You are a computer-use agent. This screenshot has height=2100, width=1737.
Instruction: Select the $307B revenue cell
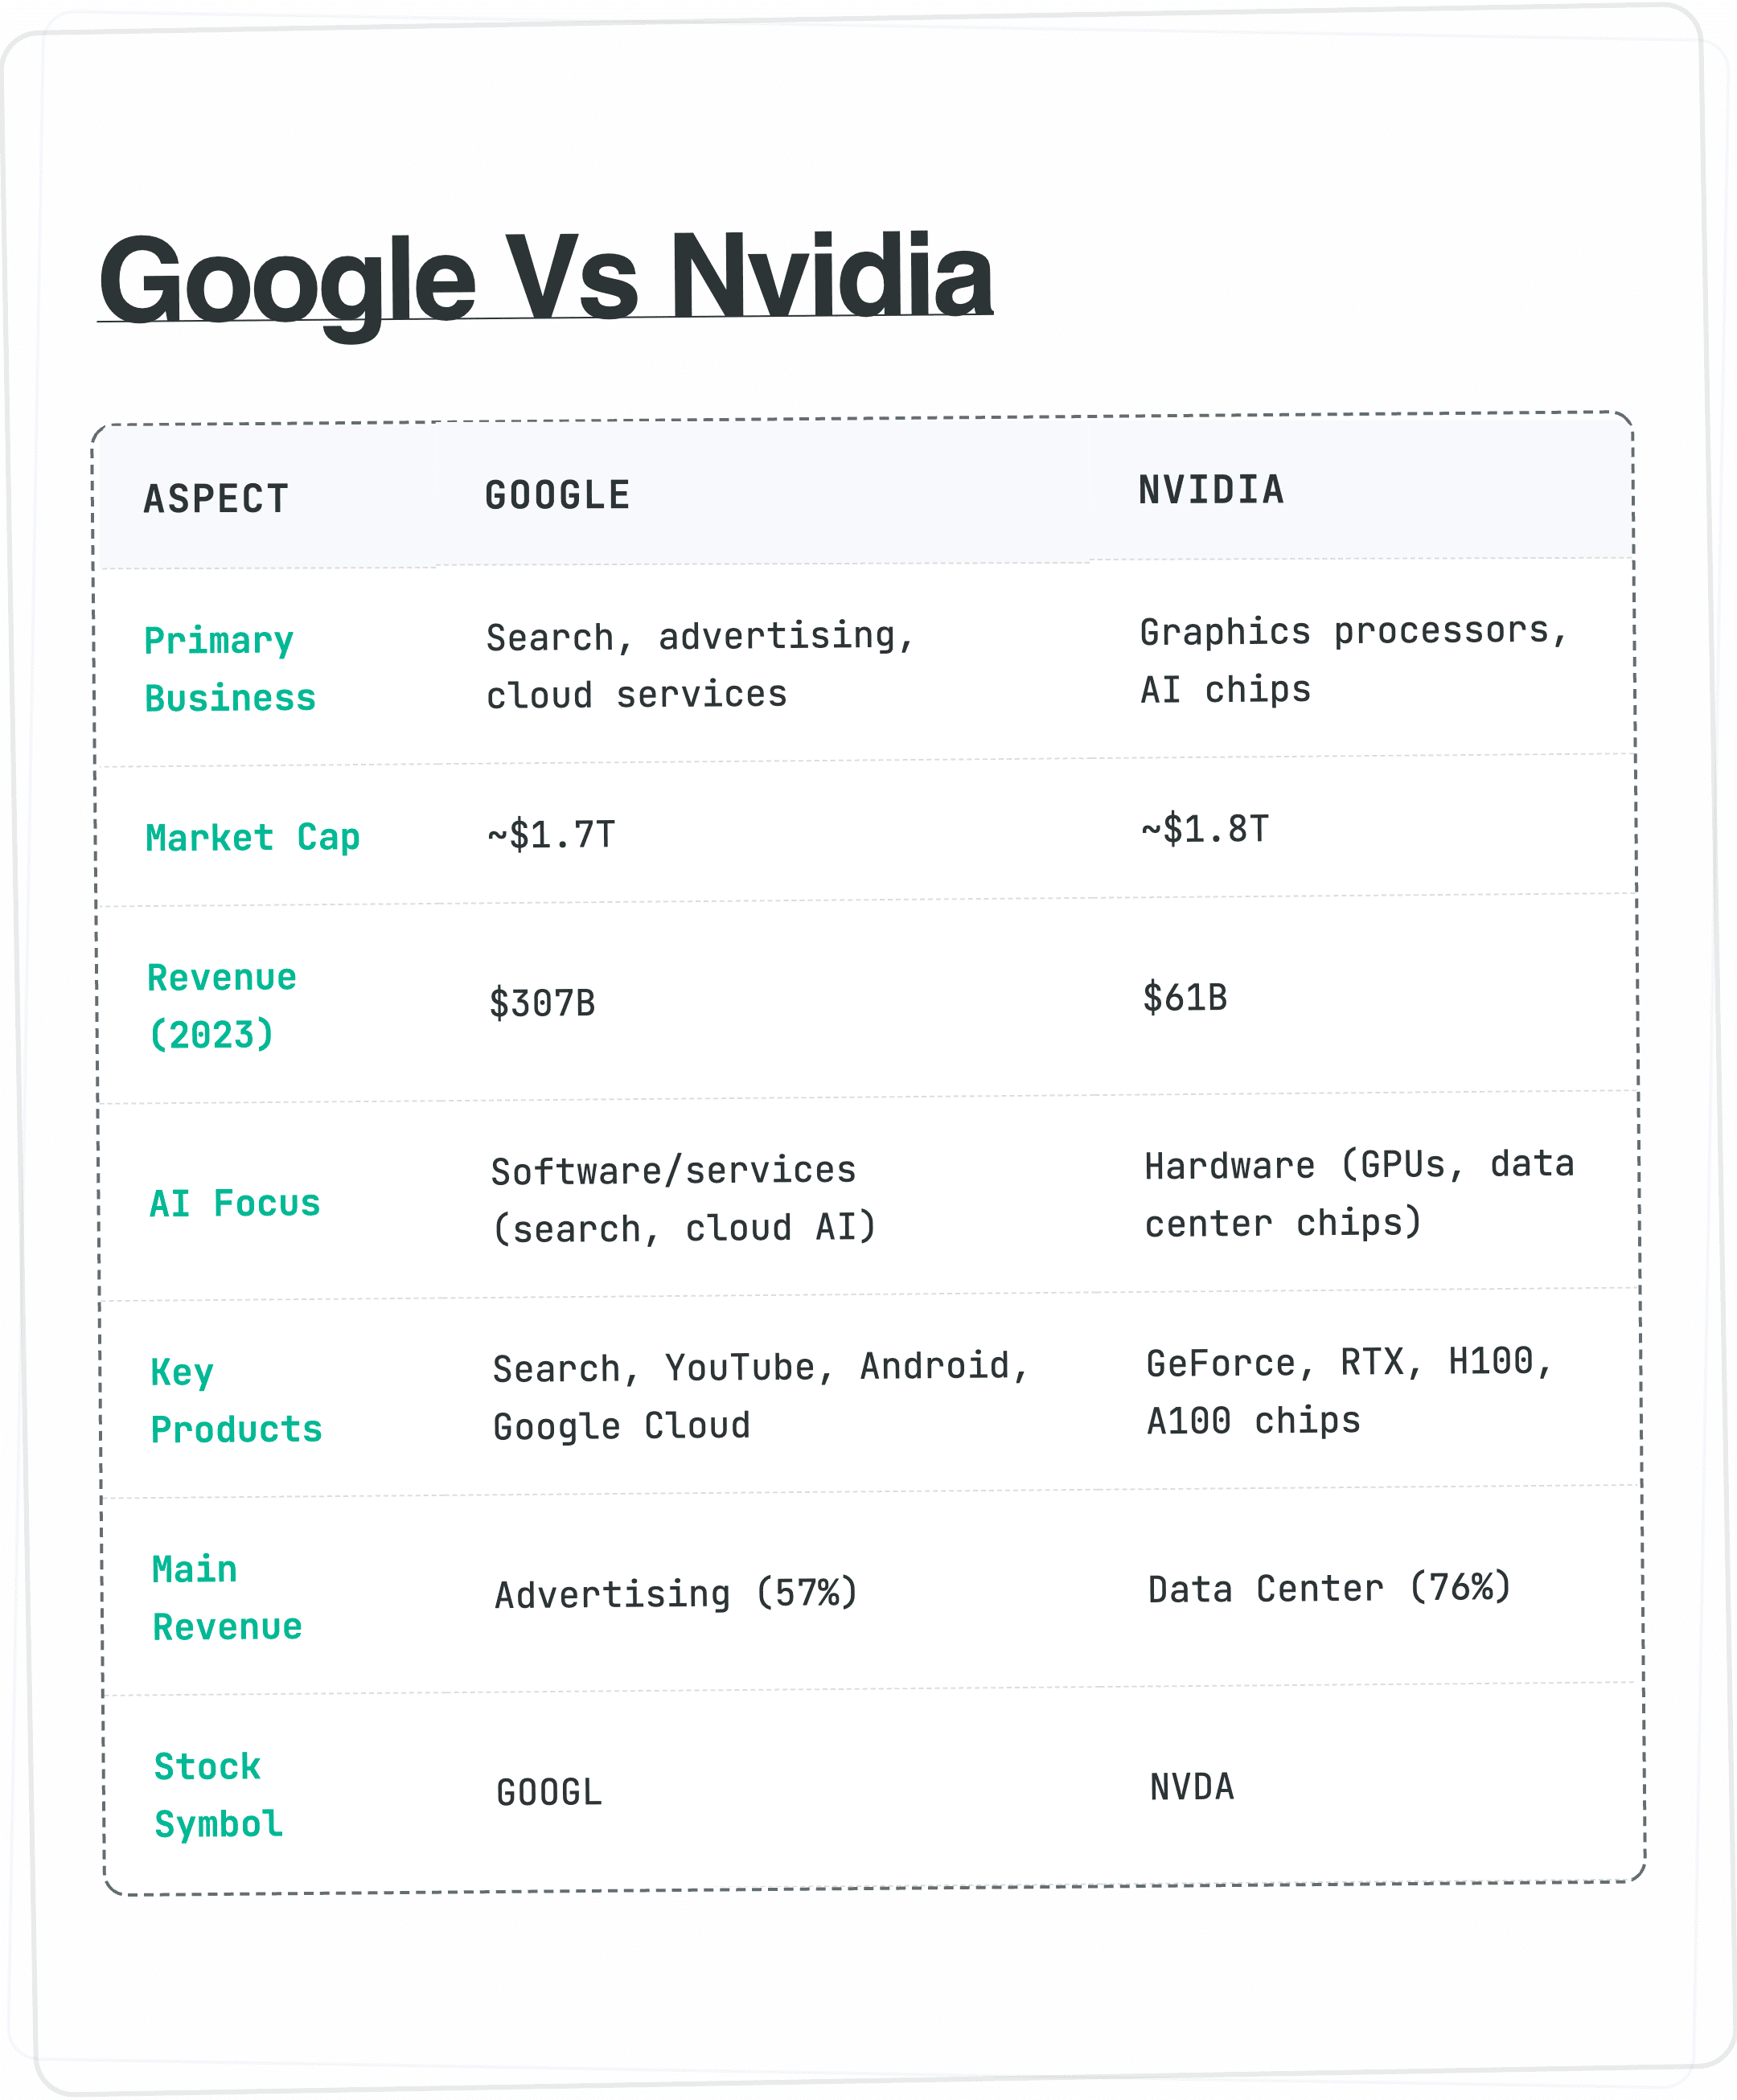pos(542,1003)
